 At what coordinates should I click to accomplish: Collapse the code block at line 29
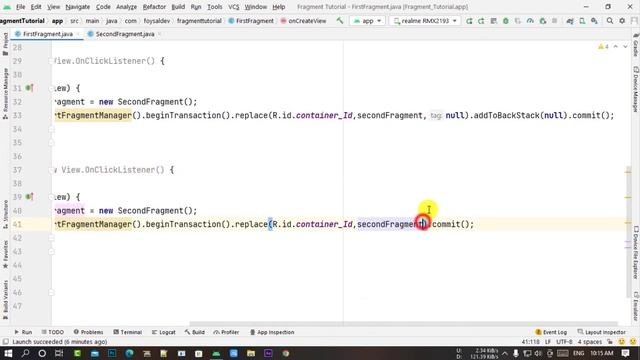pos(51,61)
